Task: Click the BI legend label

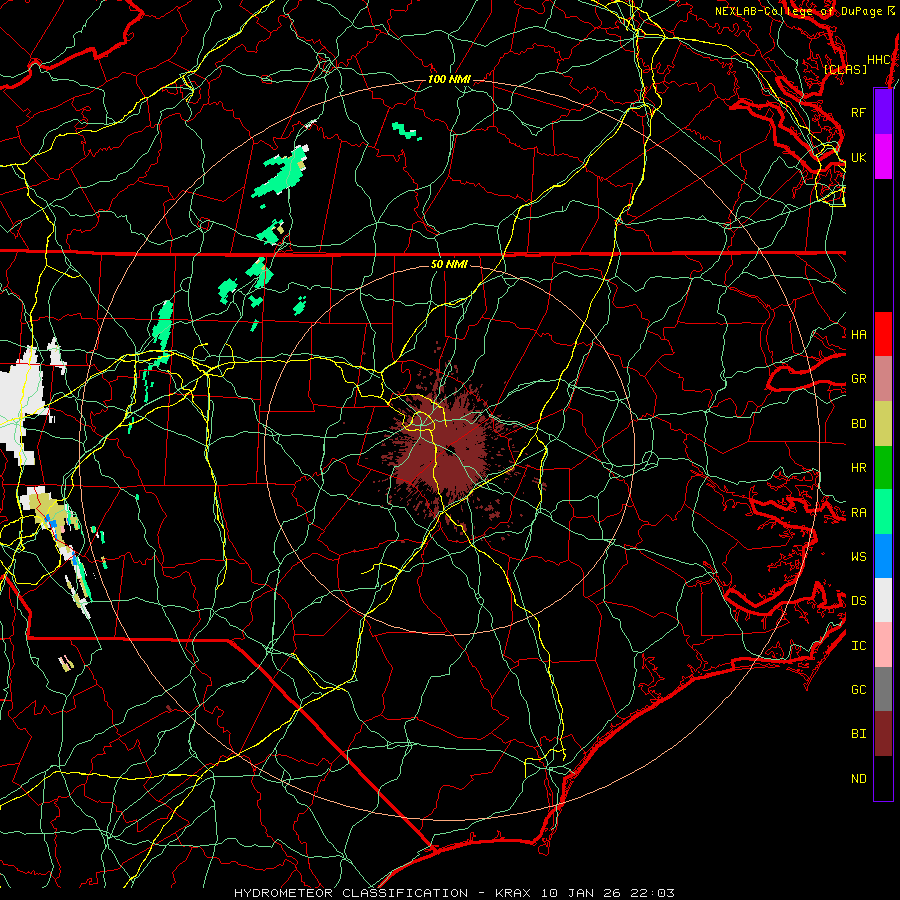Action: (859, 734)
